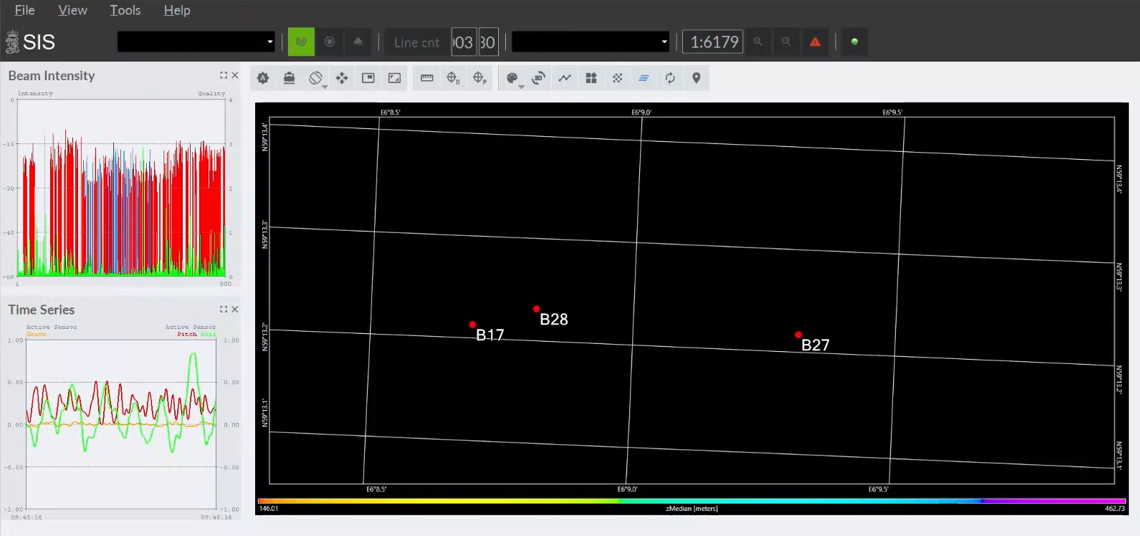This screenshot has width=1140, height=536.
Task: Click the line counter field showing 03
Action: coord(464,42)
